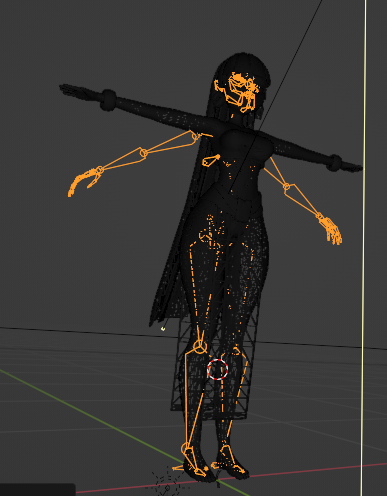Image resolution: width=387 pixels, height=496 pixels.
Task: Click the orange elbow joint of the raised arm bone
Action: click(x=144, y=153)
